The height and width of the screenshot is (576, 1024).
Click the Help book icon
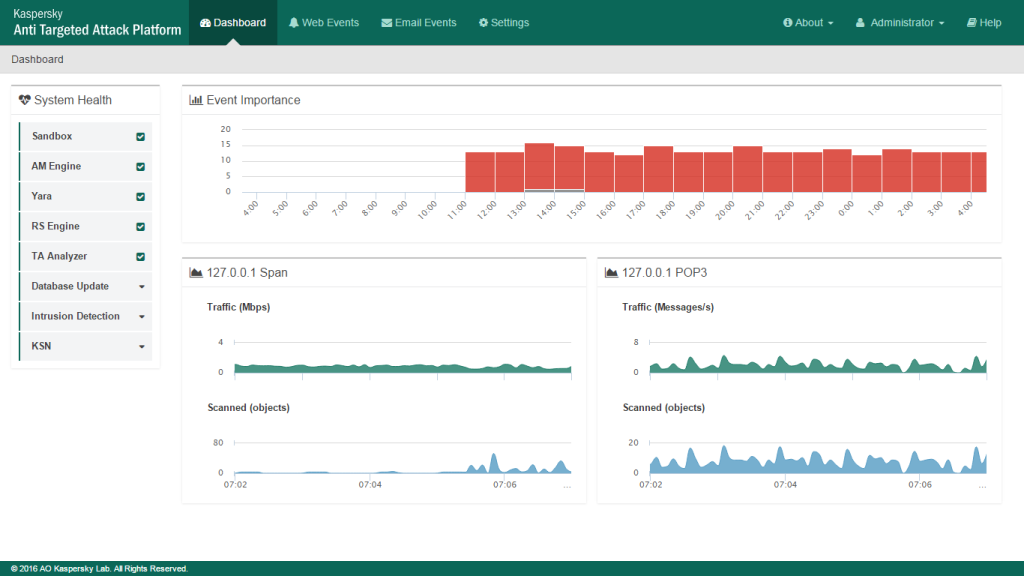click(972, 23)
